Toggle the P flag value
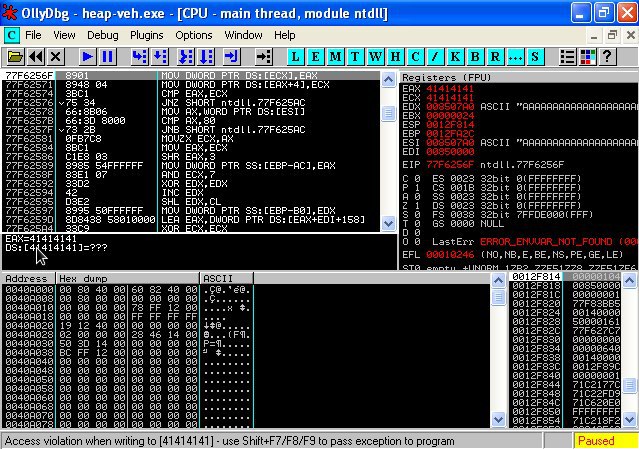The image size is (639, 449). tap(417, 187)
